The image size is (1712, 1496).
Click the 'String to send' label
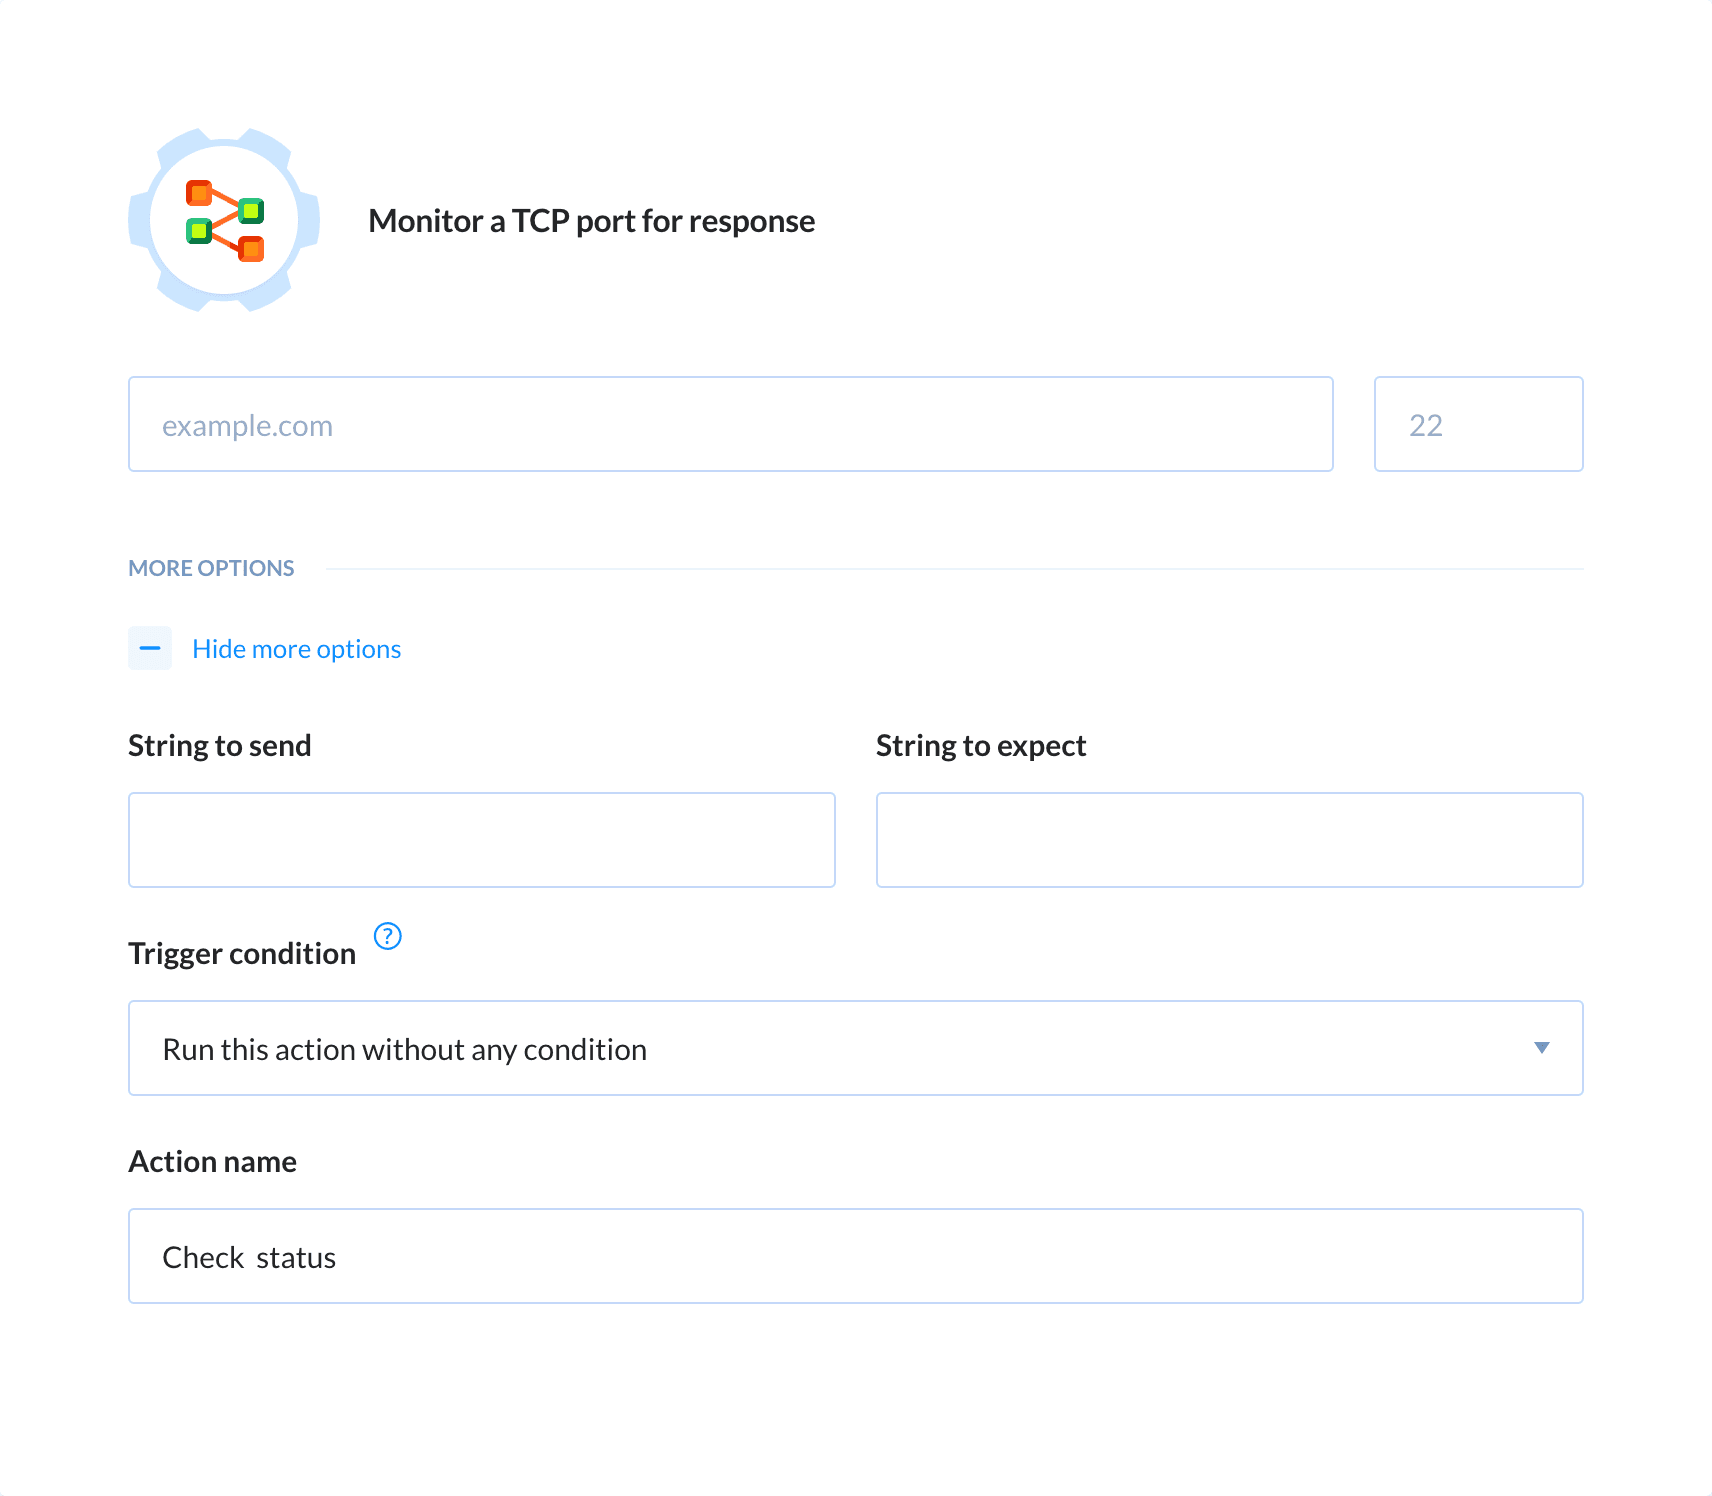pos(220,746)
